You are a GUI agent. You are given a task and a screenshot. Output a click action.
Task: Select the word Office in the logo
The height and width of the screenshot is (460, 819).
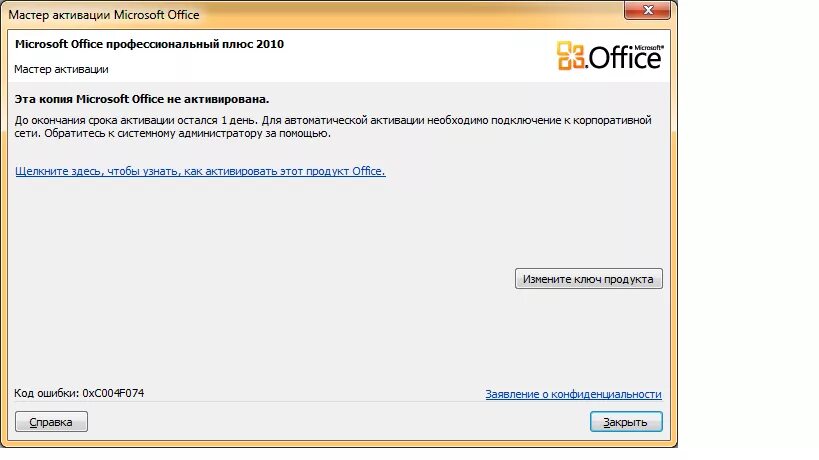pyautogui.click(x=625, y=57)
